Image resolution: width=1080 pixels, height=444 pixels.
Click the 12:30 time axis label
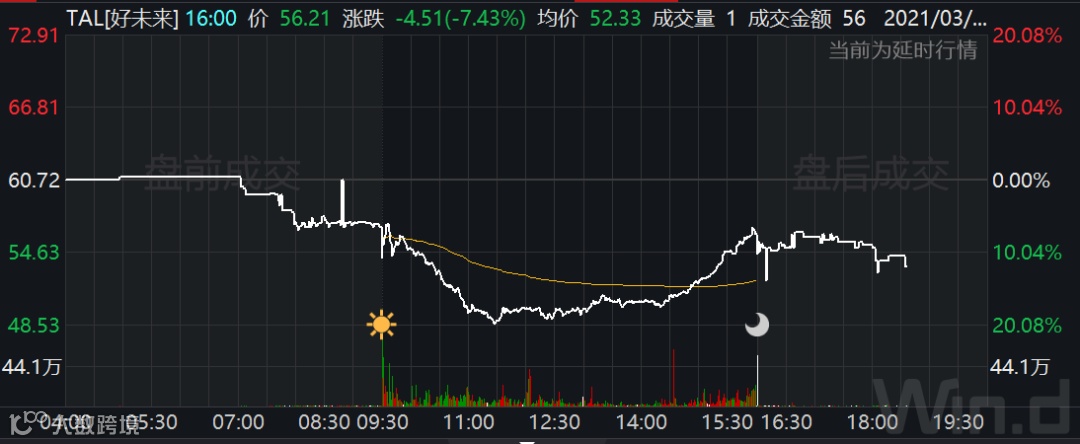click(556, 422)
